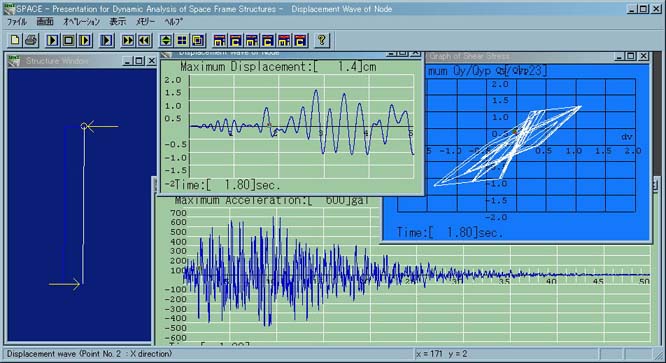The width and height of the screenshot is (666, 363).
Task: Click the cascade windows icon
Action: [x=198, y=40]
